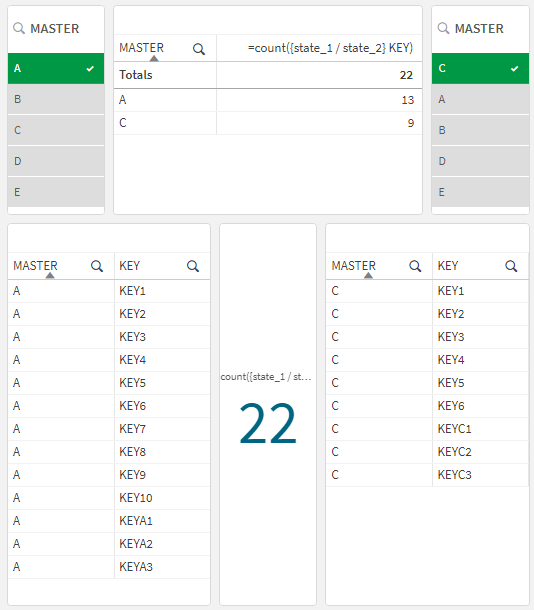This screenshot has height=610, width=534.
Task: Open MASTER column search in bottom-left table
Action: tap(97, 266)
